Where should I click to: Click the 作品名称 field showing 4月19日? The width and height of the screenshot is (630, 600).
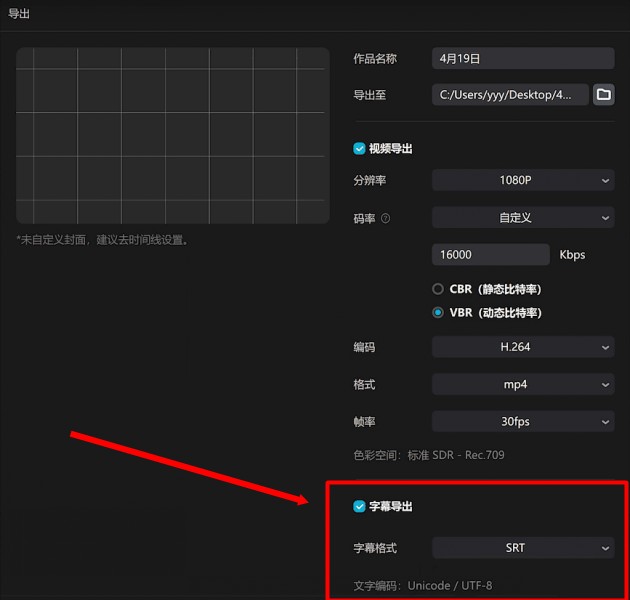coord(523,58)
